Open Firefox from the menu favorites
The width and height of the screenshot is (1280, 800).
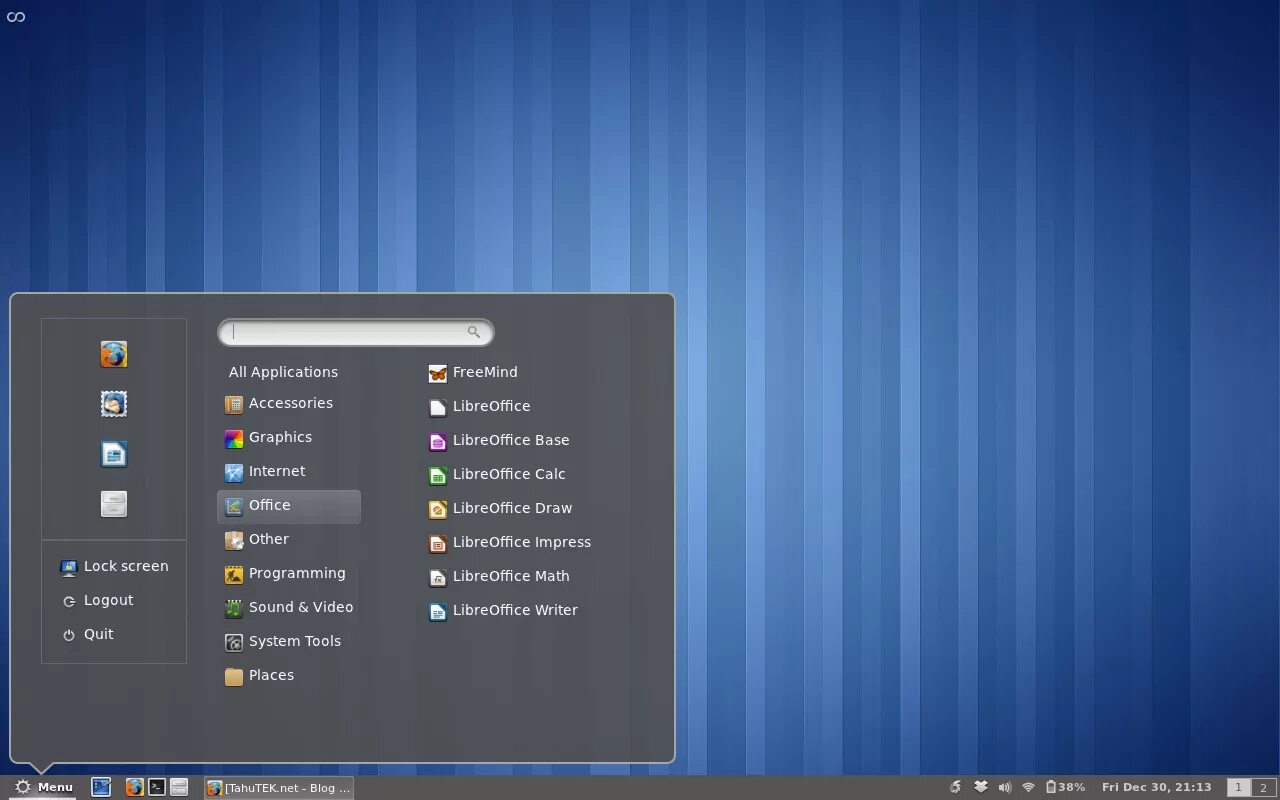pyautogui.click(x=114, y=354)
